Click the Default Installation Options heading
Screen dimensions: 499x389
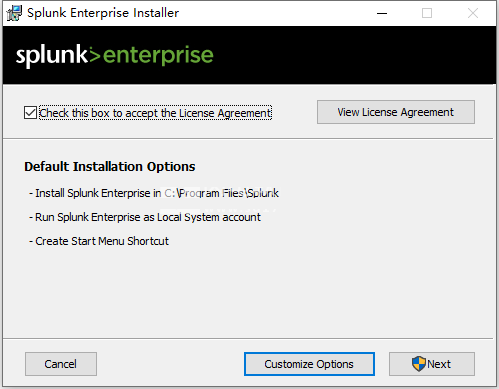click(110, 167)
